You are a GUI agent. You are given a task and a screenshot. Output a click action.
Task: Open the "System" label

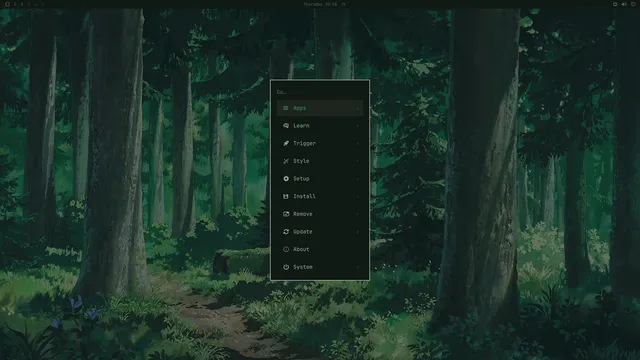[303, 267]
